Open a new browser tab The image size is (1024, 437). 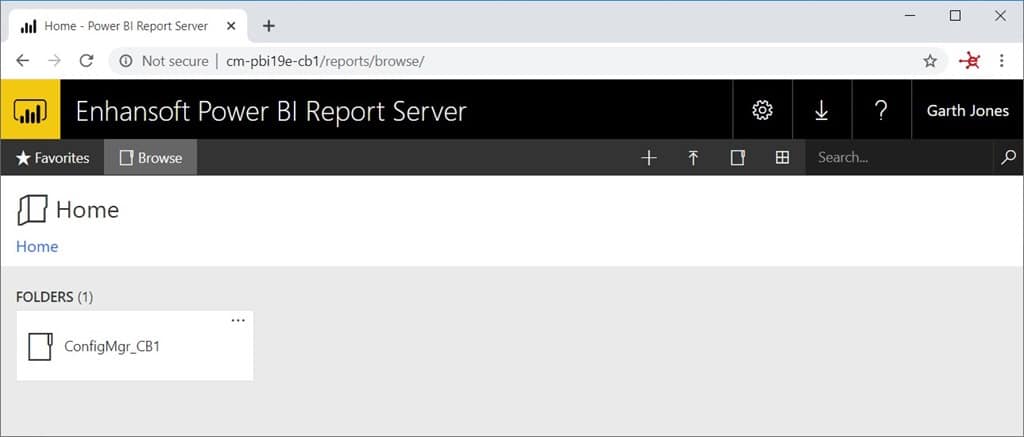(x=268, y=26)
